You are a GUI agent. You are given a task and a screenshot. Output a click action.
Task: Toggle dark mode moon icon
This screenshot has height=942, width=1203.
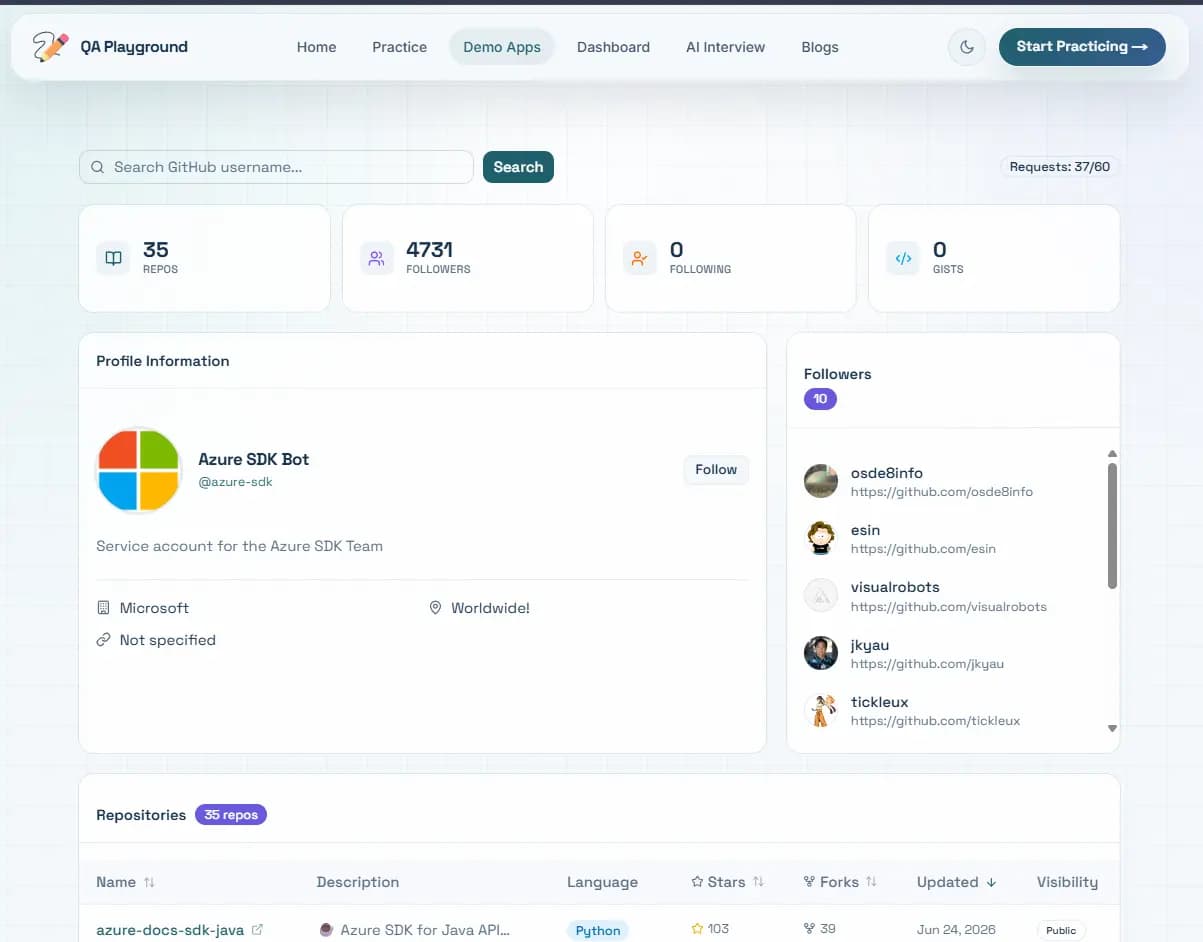(967, 47)
